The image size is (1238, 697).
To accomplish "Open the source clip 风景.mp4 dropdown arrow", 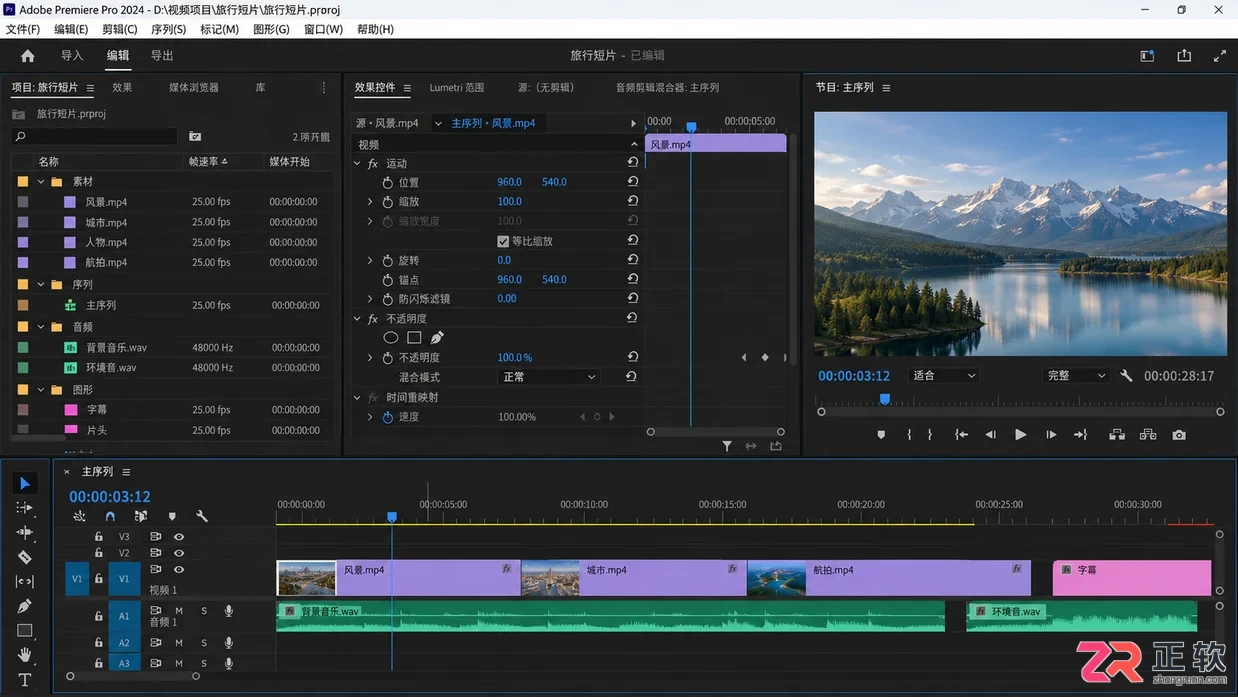I will click(x=438, y=124).
